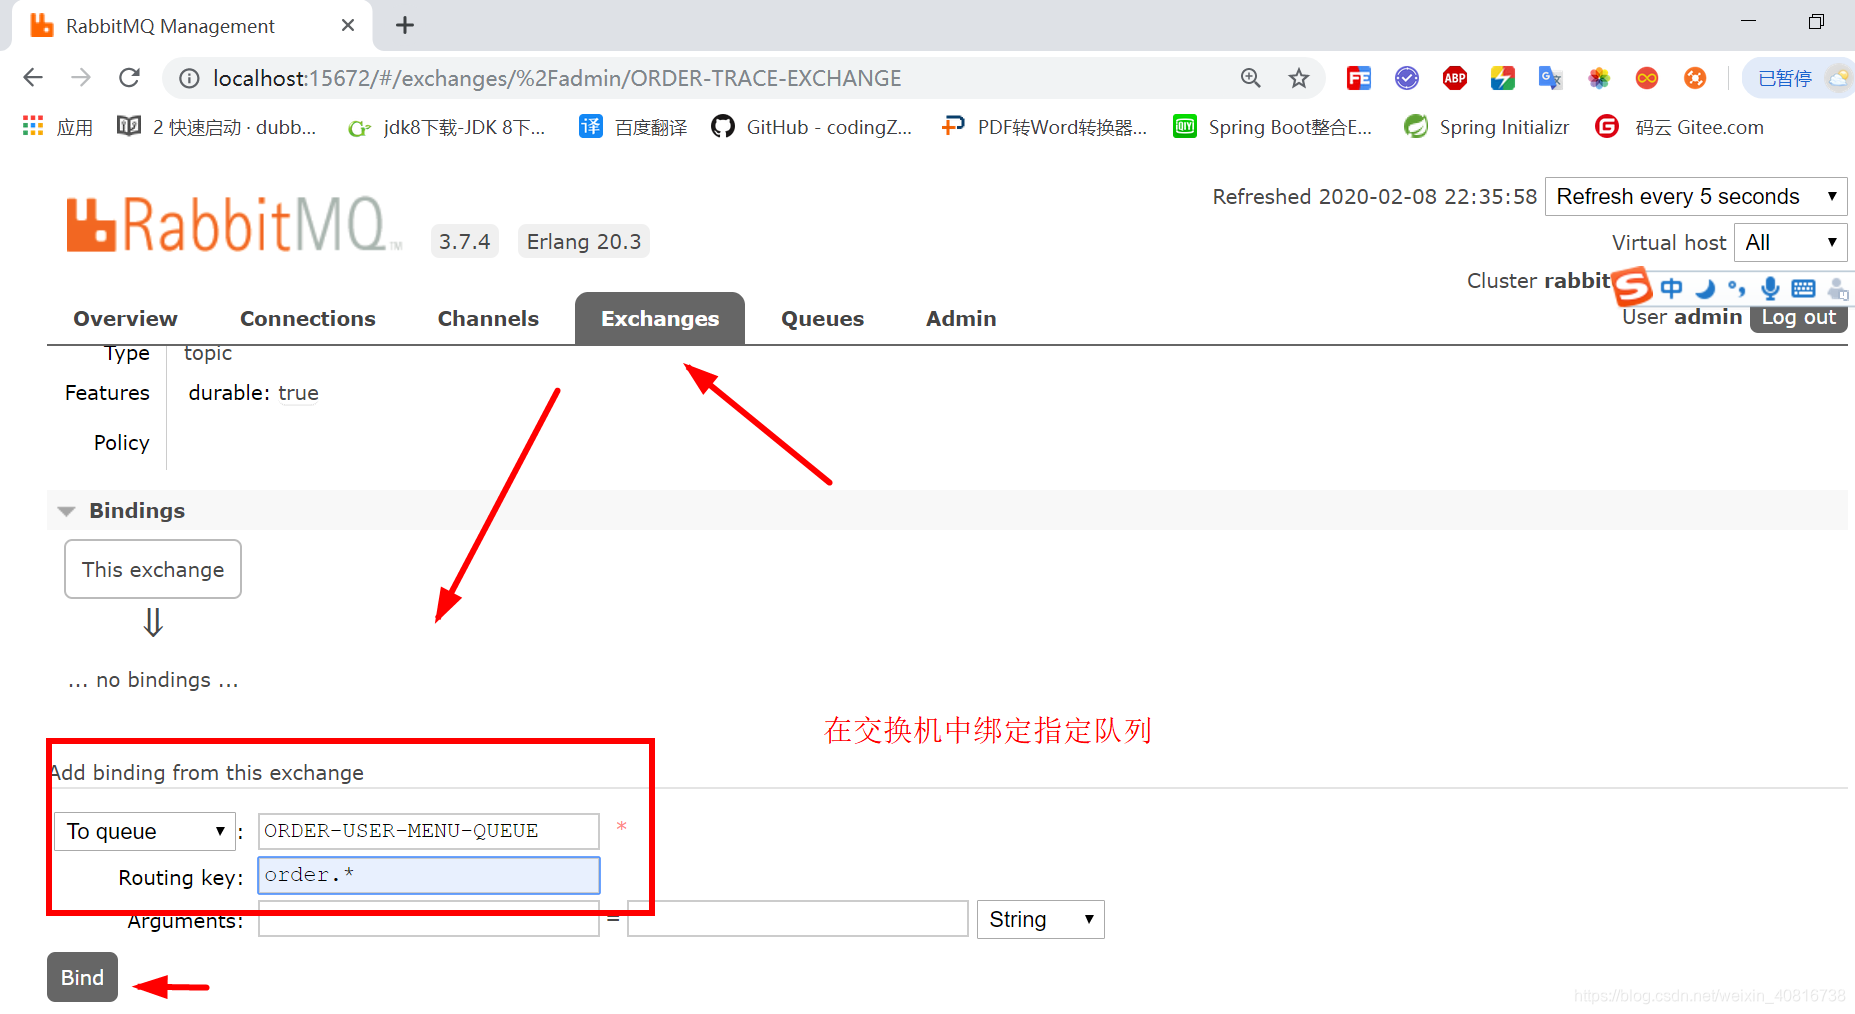Open the jdk8 download bookmark
Viewport: 1855px width, 1014px height.
447,127
